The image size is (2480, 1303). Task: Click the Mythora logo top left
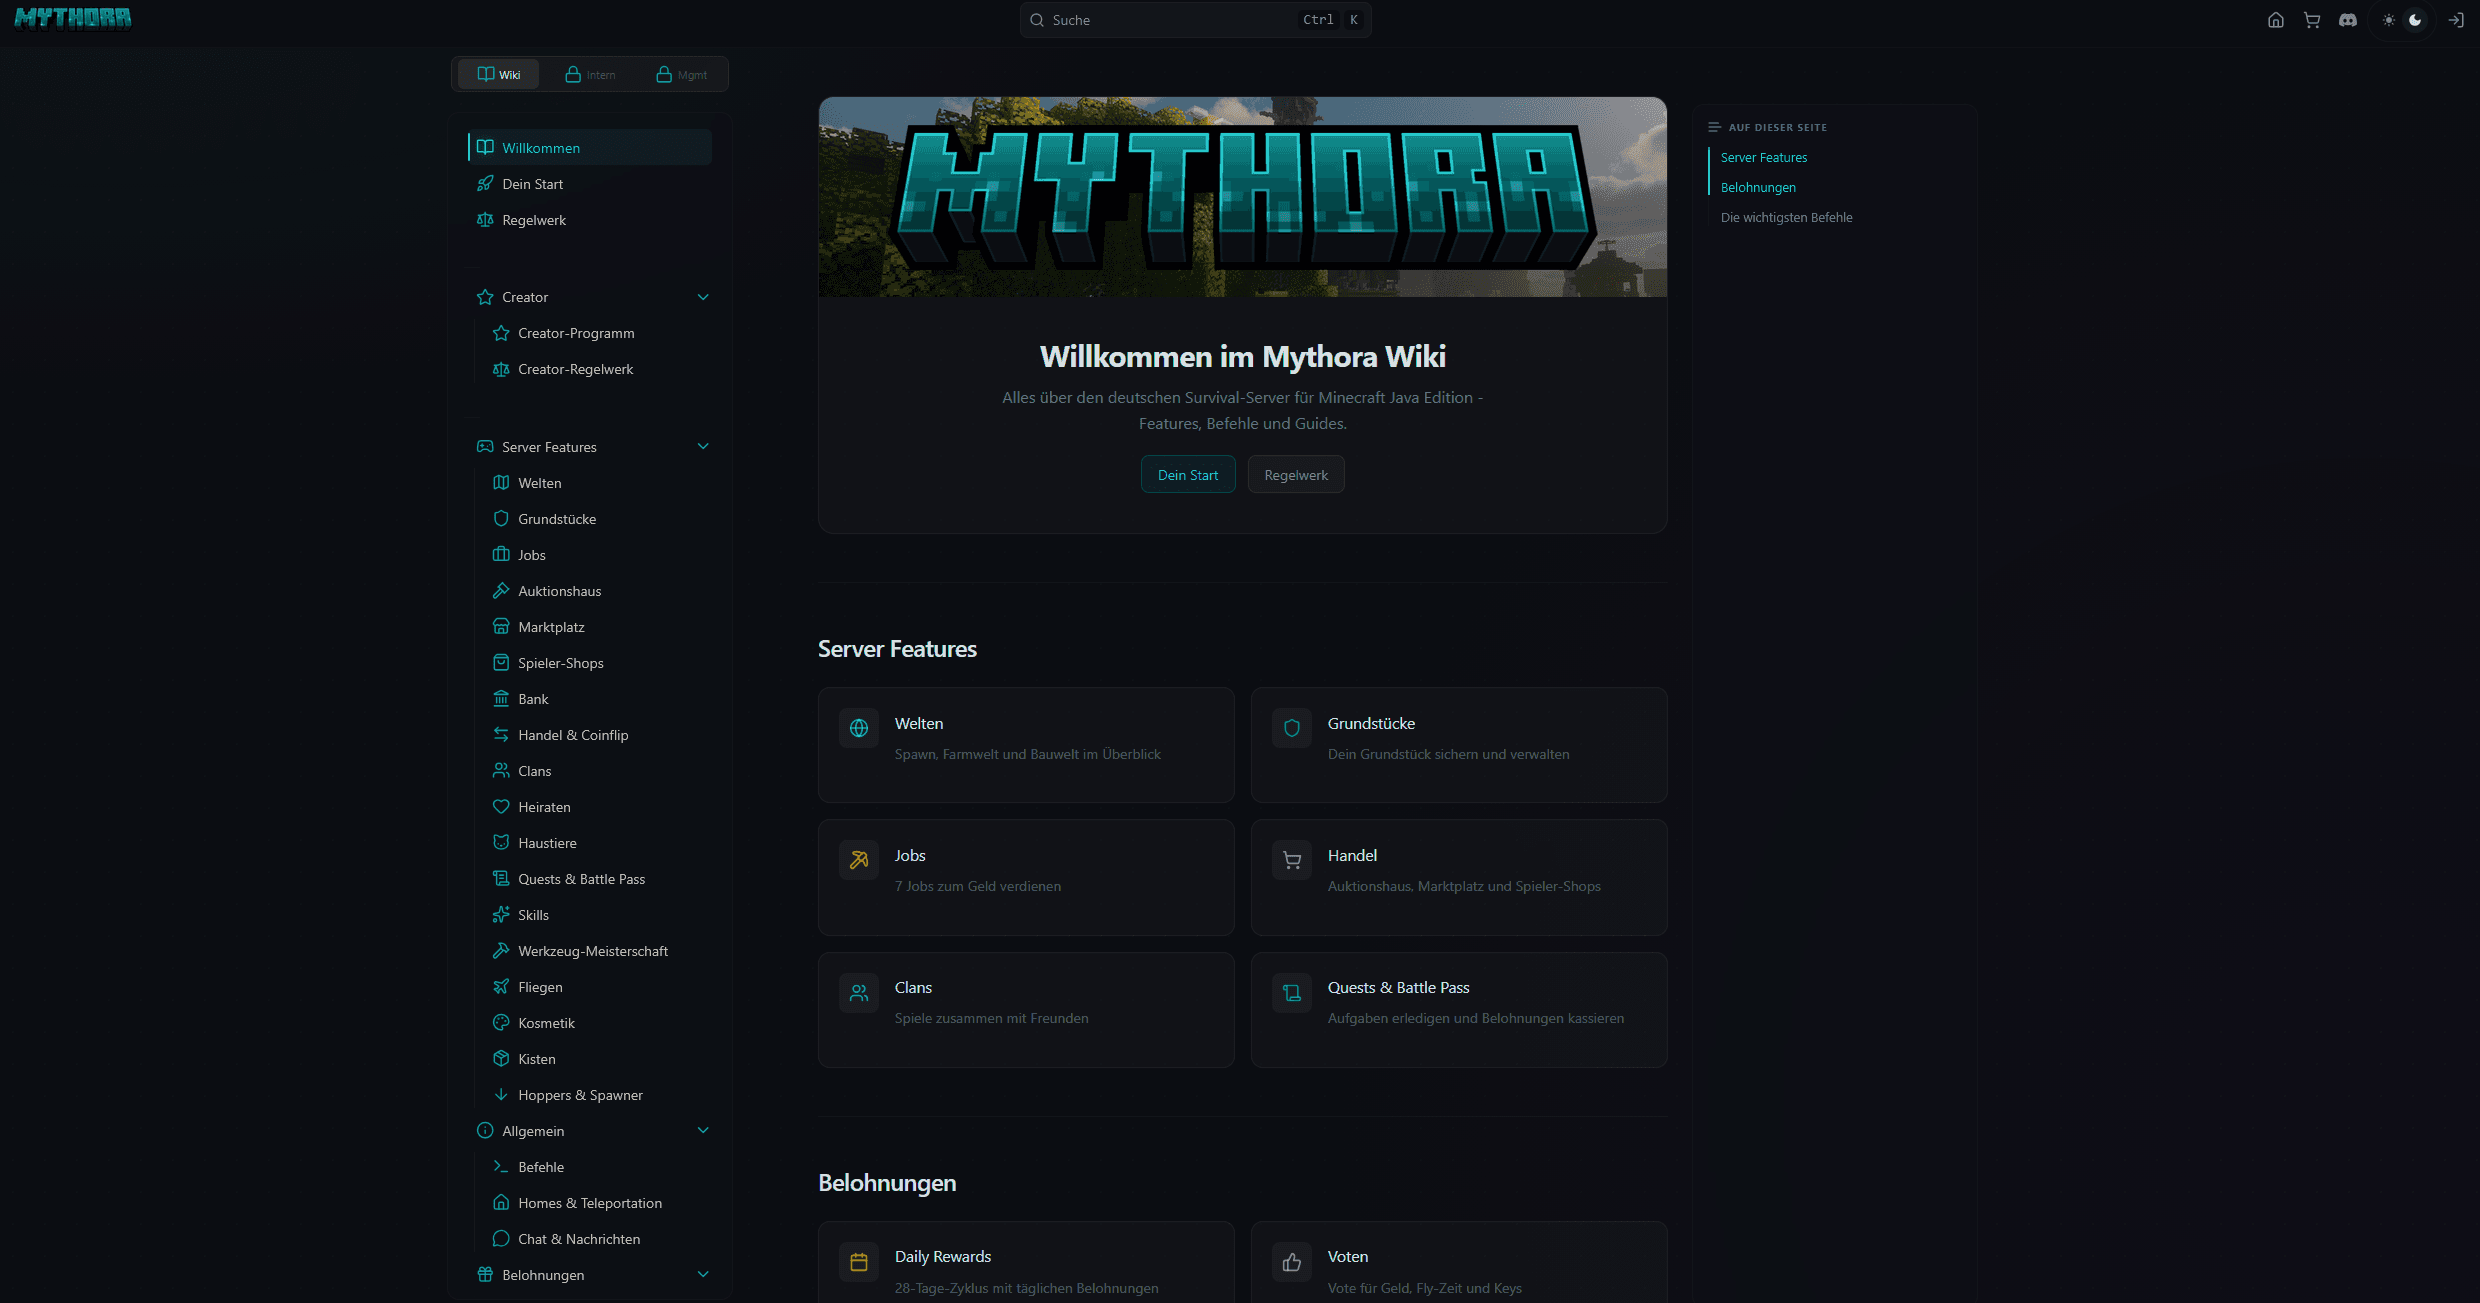click(x=73, y=18)
